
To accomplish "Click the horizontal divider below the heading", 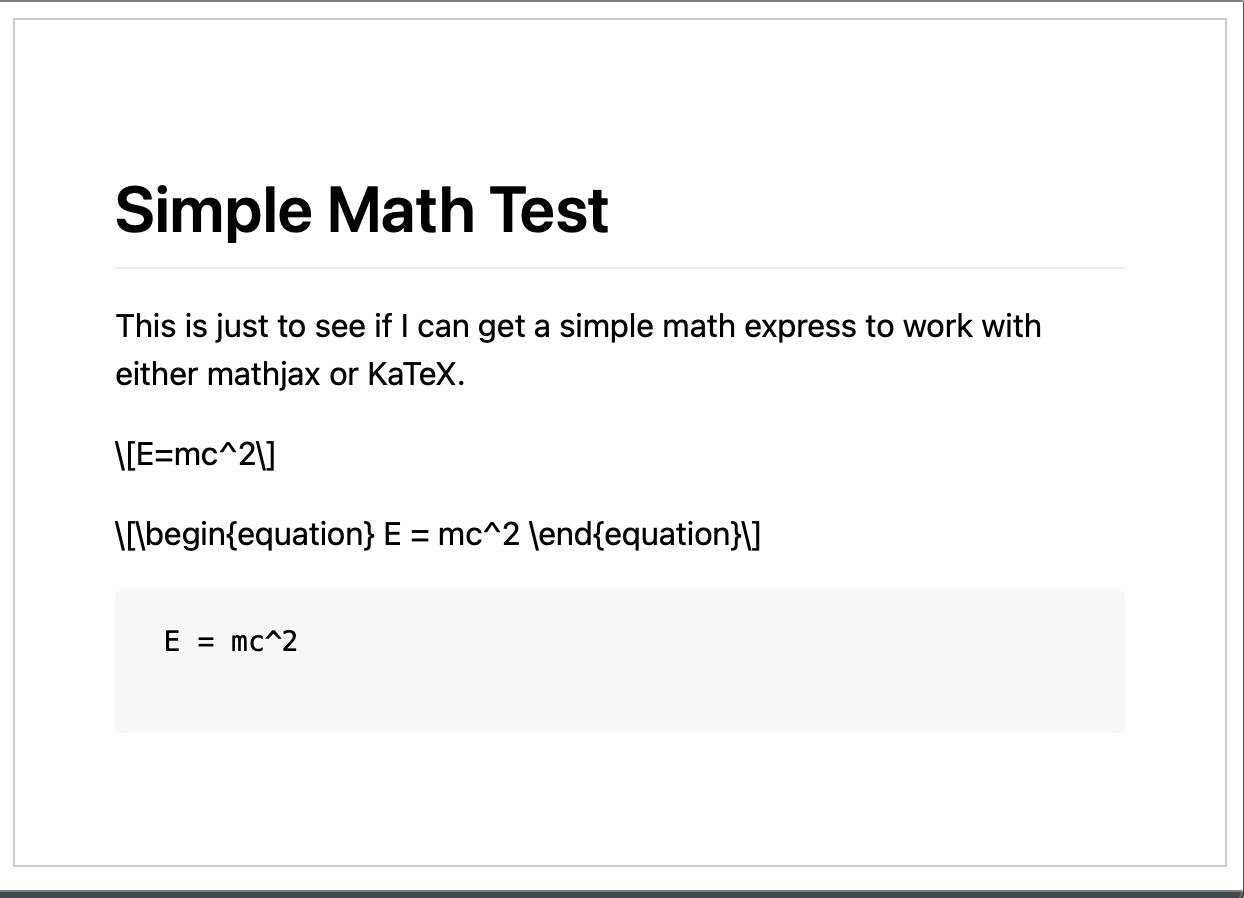I will pos(620,268).
